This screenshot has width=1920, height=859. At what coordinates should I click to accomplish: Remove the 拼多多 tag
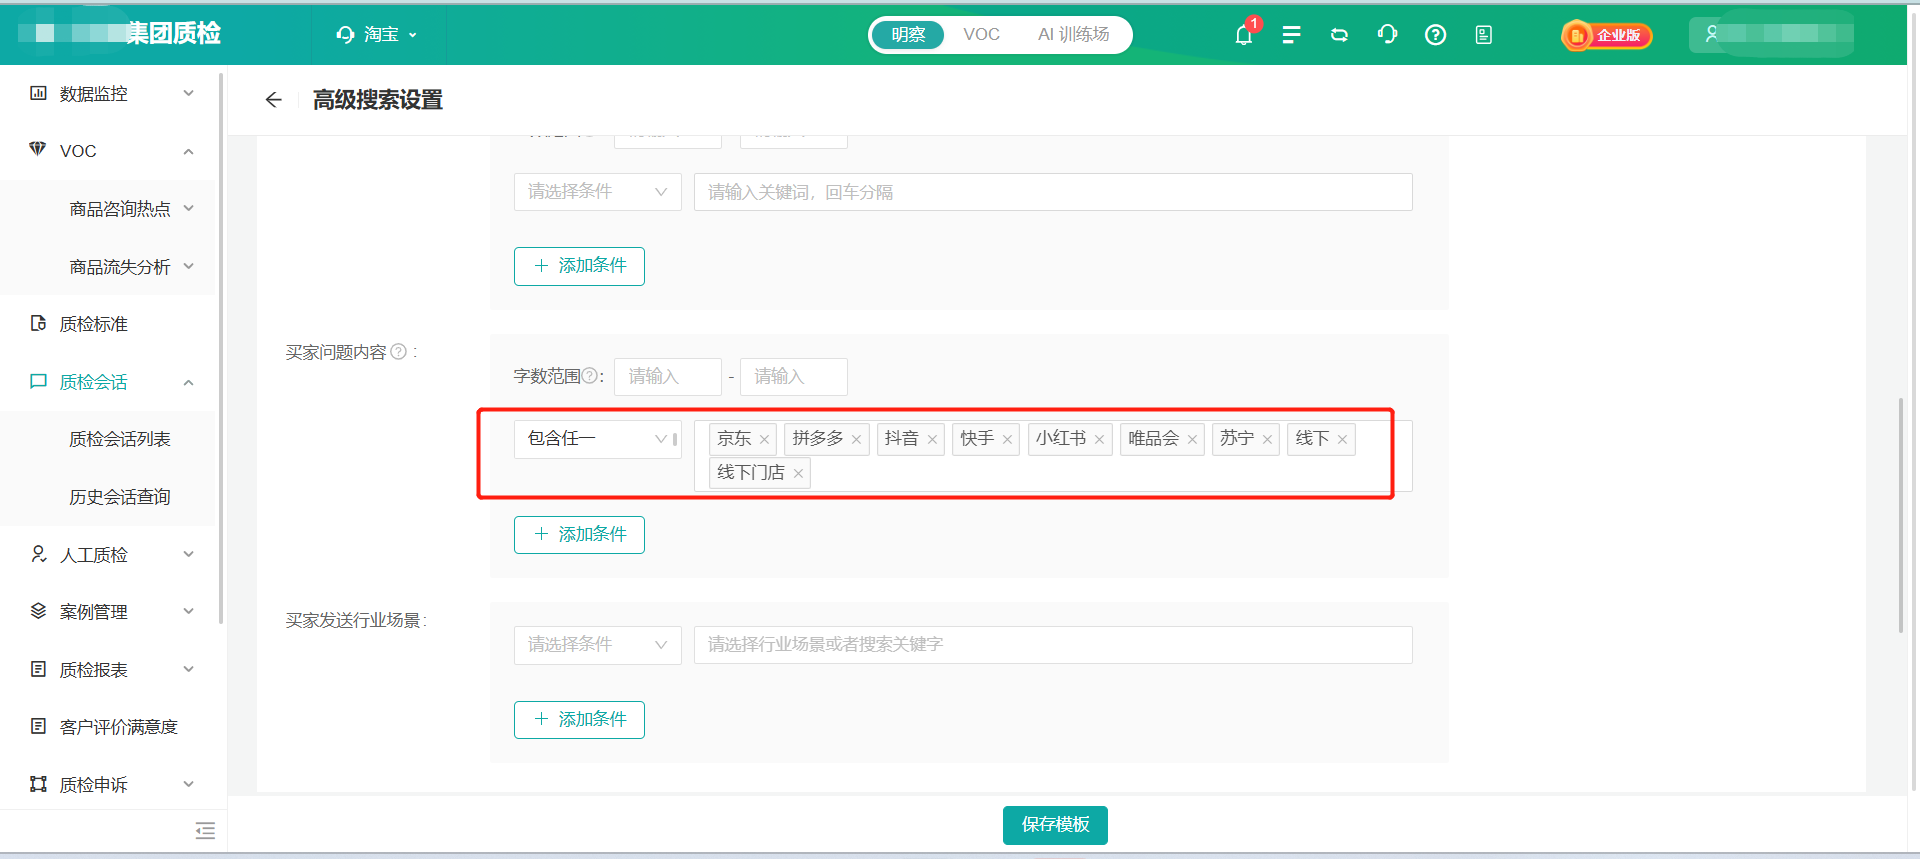(x=856, y=439)
